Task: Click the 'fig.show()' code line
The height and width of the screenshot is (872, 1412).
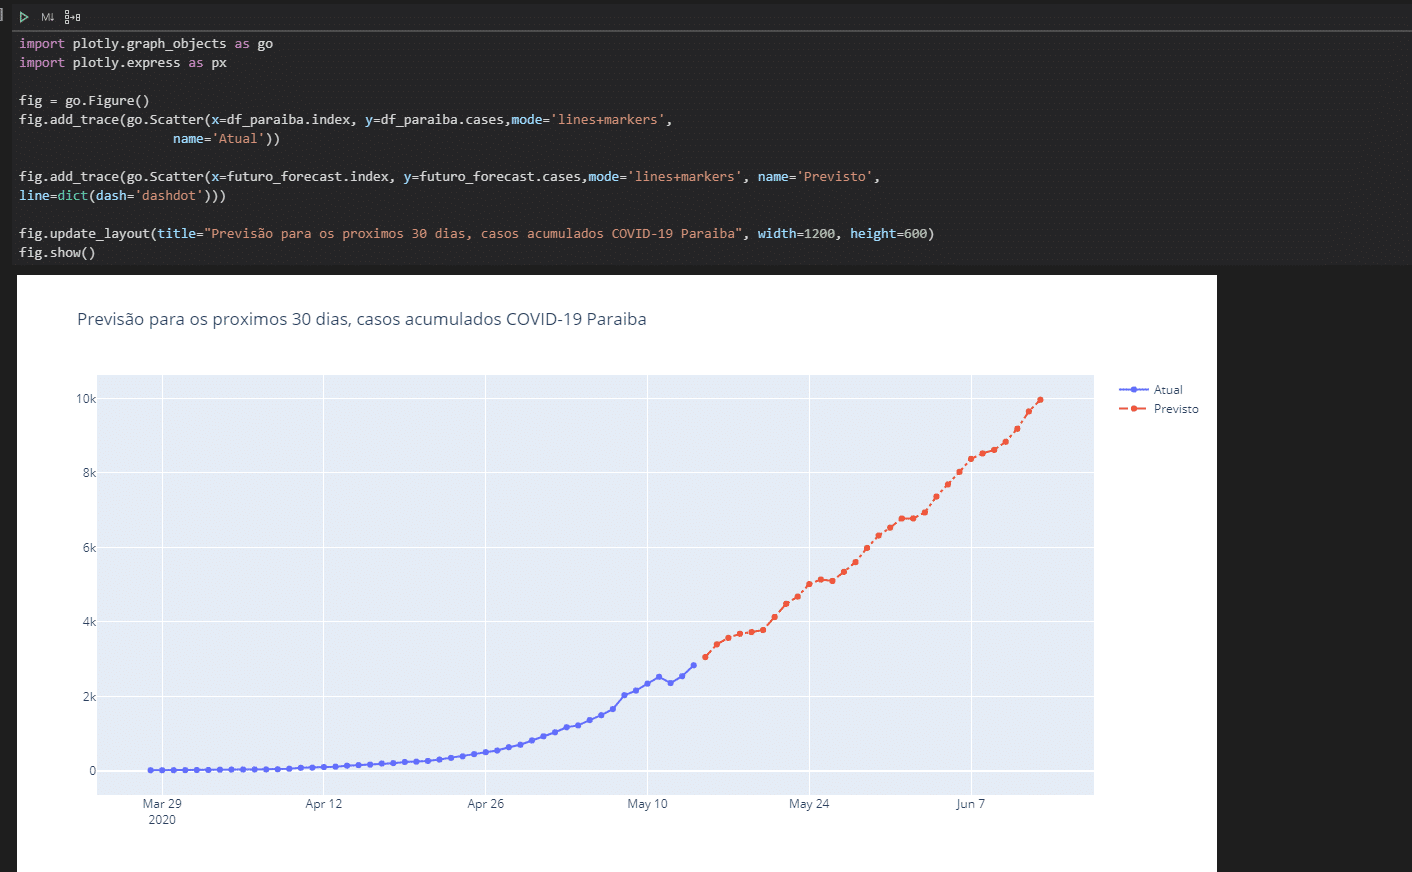Action: [57, 253]
